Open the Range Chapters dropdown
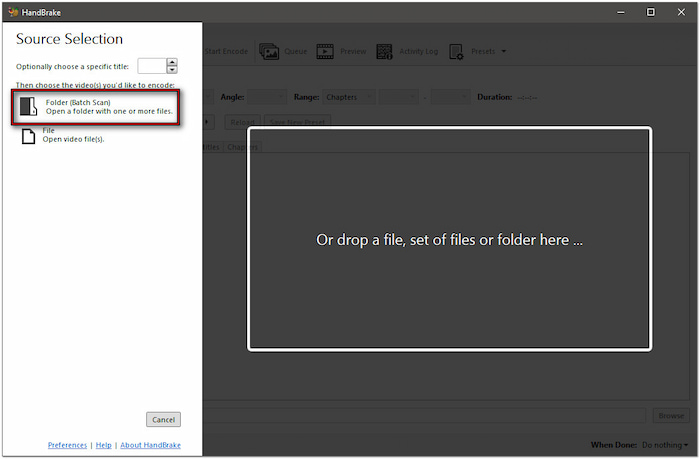Screen dimensions: 700x459 coord(349,97)
